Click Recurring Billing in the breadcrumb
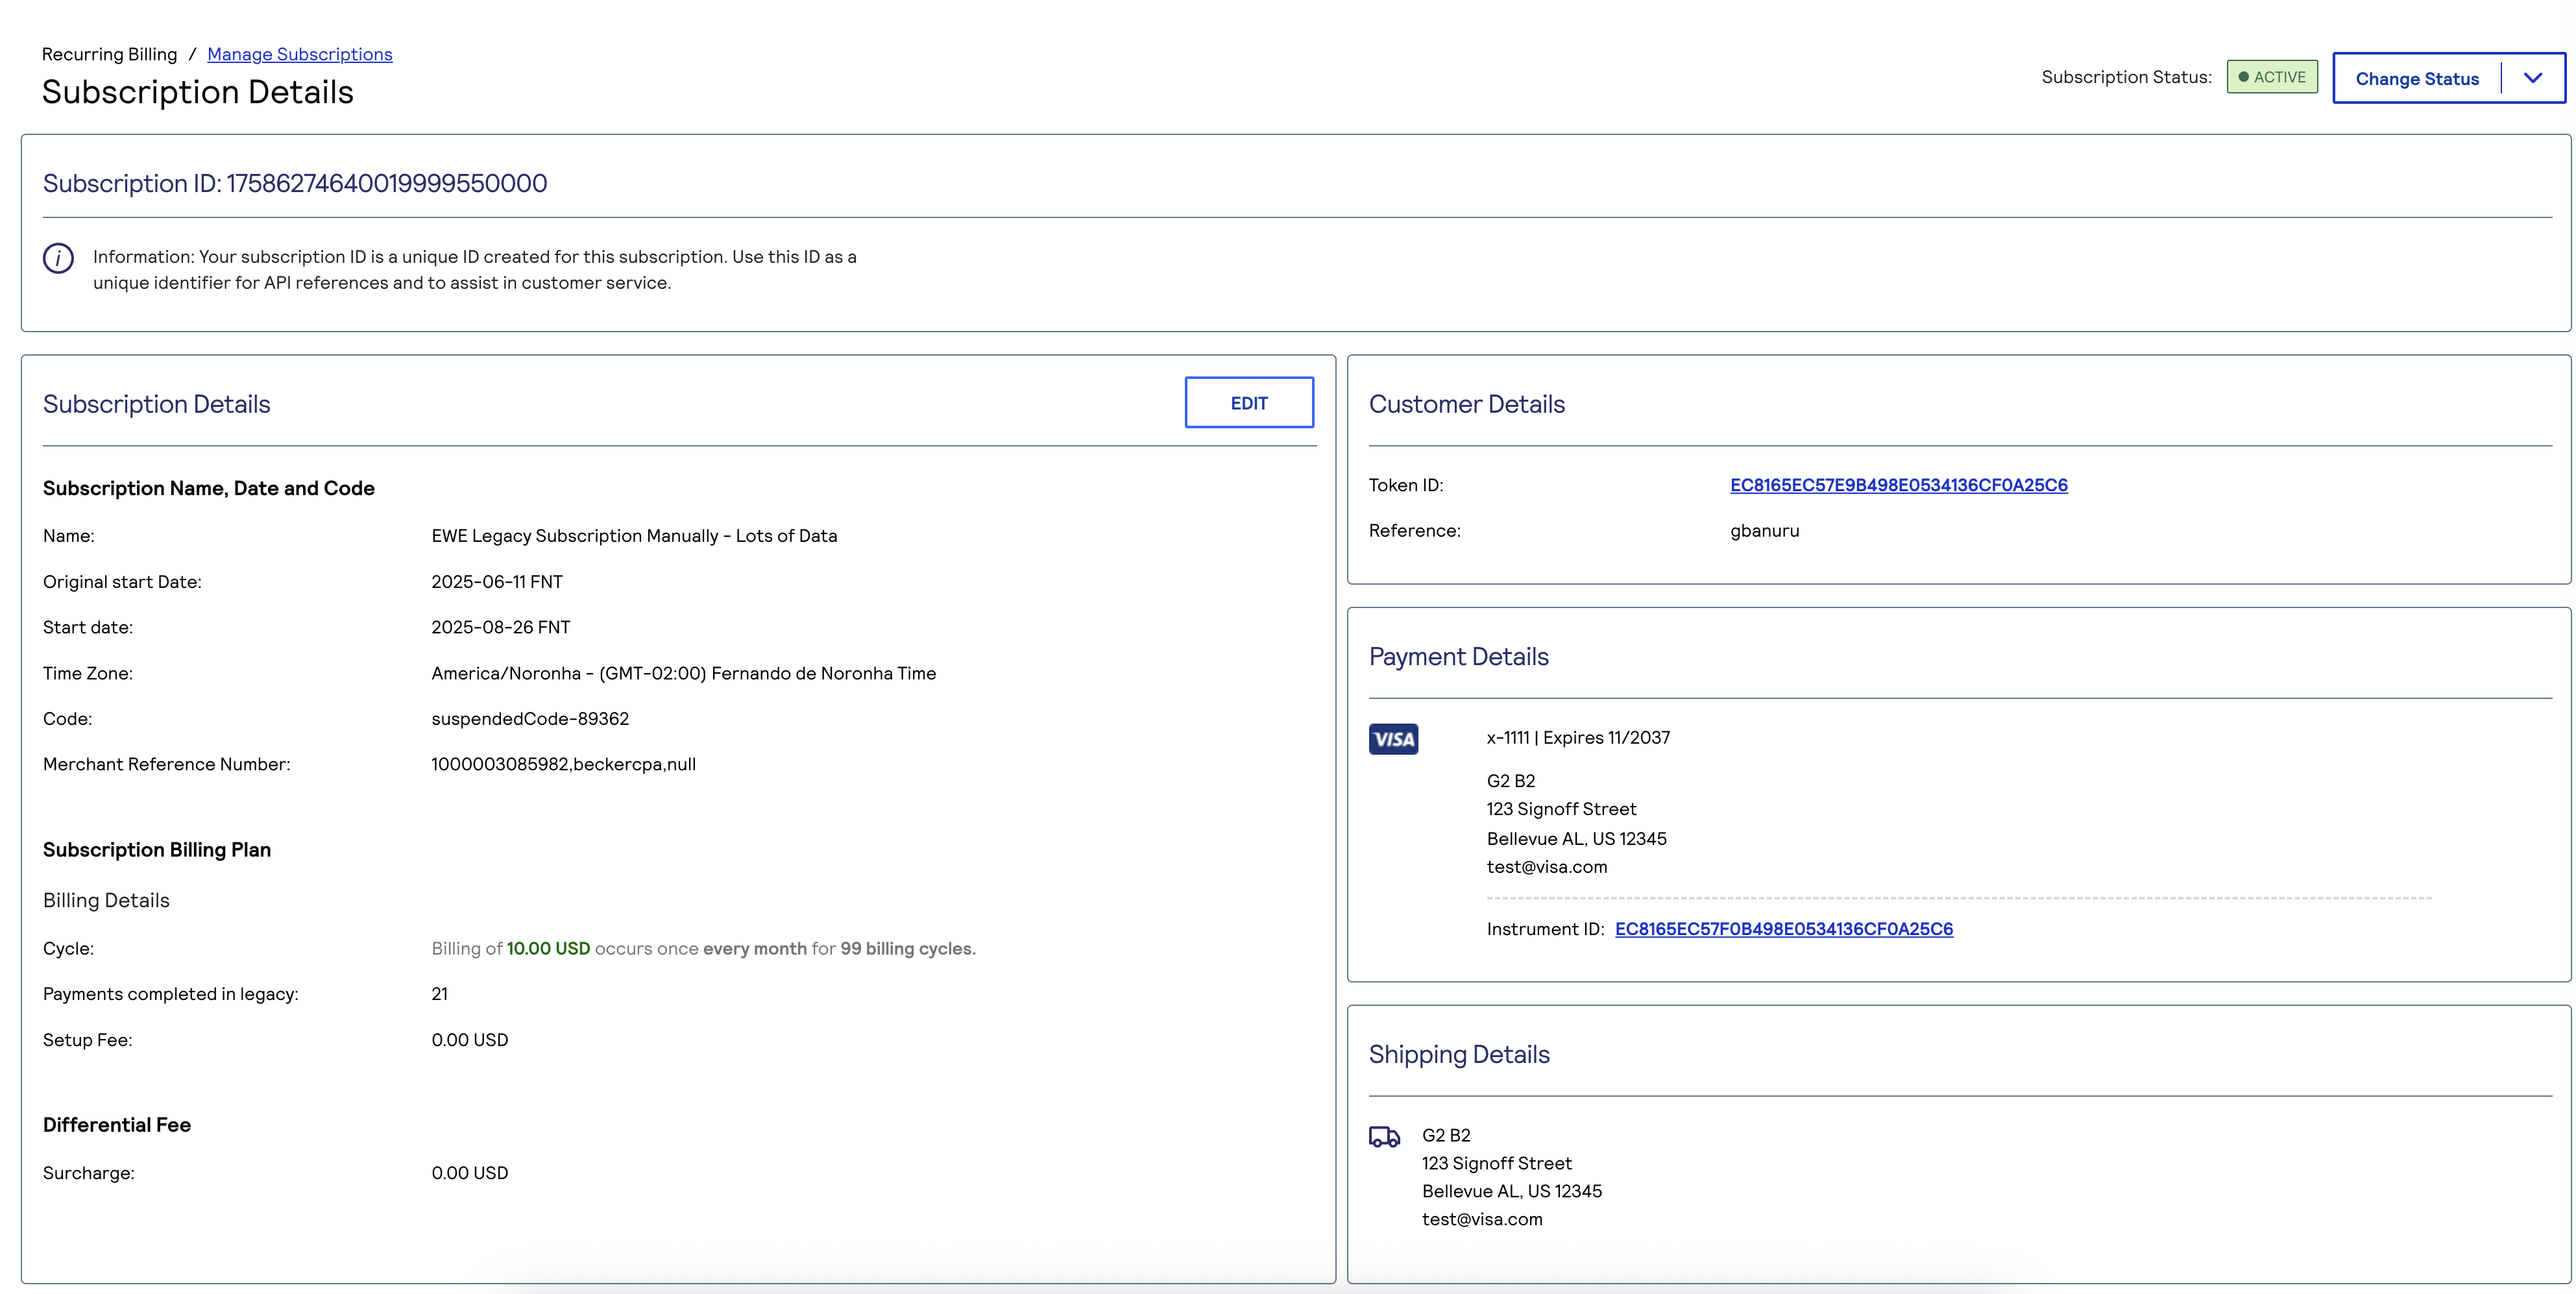Screen dimensions: 2576x1294 coord(109,54)
